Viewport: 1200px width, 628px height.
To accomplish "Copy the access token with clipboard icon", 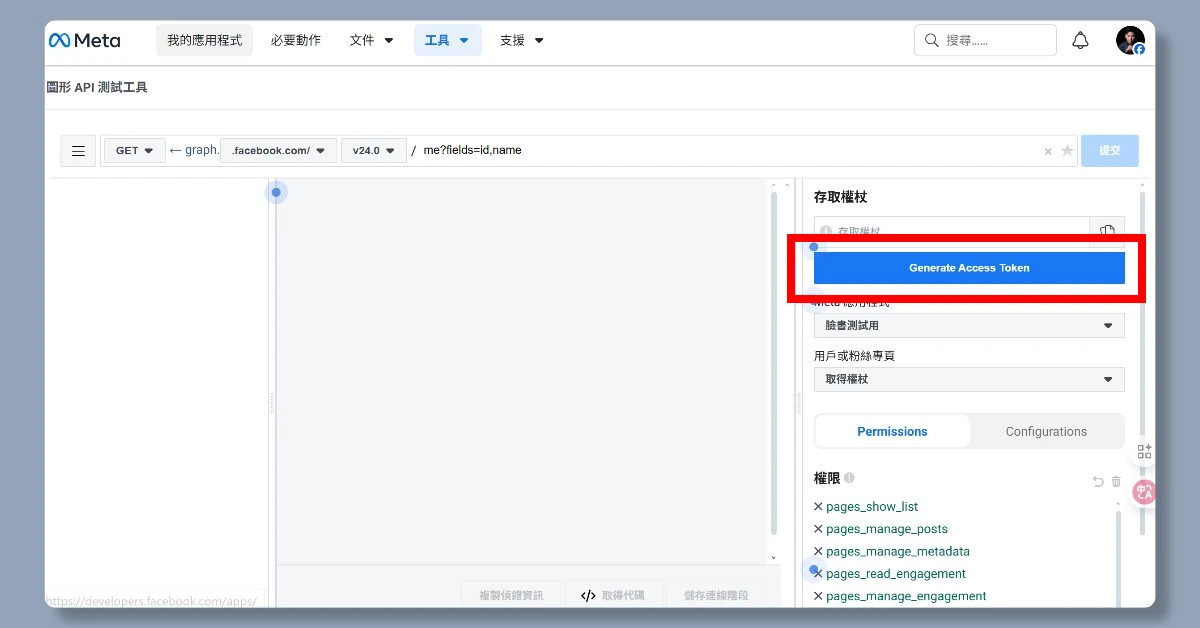I will (1107, 231).
